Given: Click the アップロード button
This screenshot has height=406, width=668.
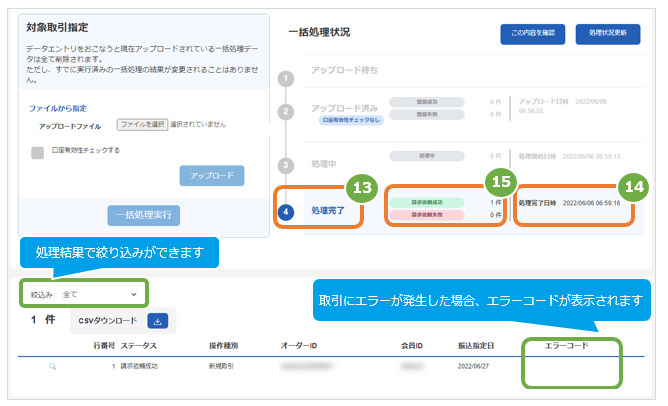Looking at the screenshot, I should [212, 176].
